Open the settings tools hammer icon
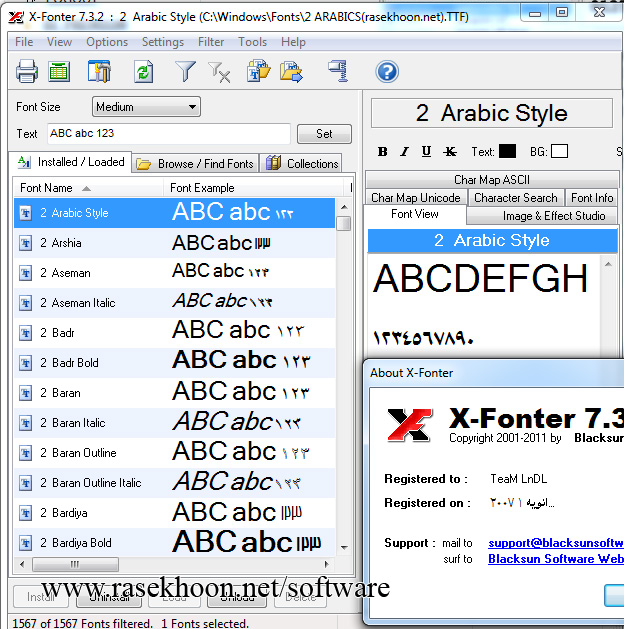The width and height of the screenshot is (624, 629). tap(99, 71)
